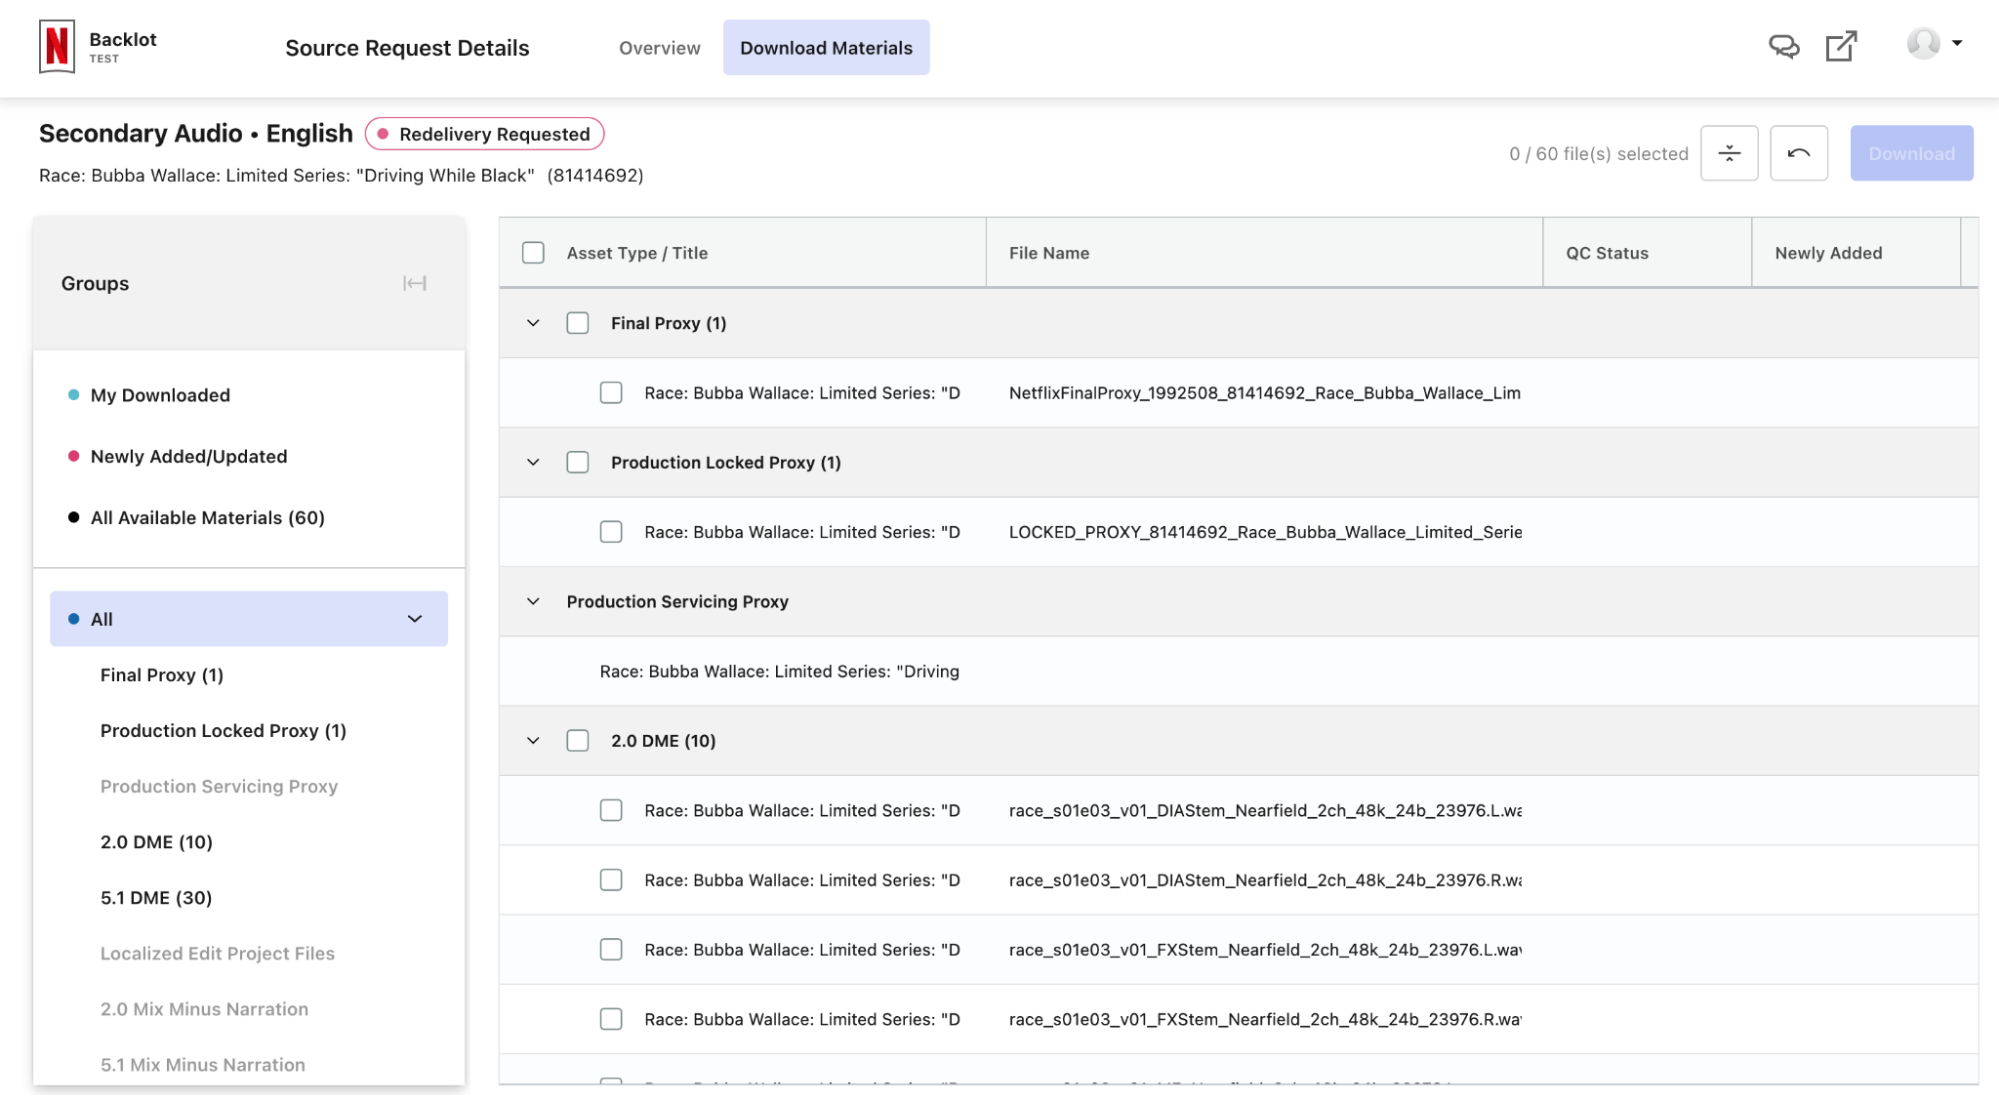Click the LOCKED_PROXY_81414692 file name
Image resolution: width=1999 pixels, height=1096 pixels.
(1265, 532)
